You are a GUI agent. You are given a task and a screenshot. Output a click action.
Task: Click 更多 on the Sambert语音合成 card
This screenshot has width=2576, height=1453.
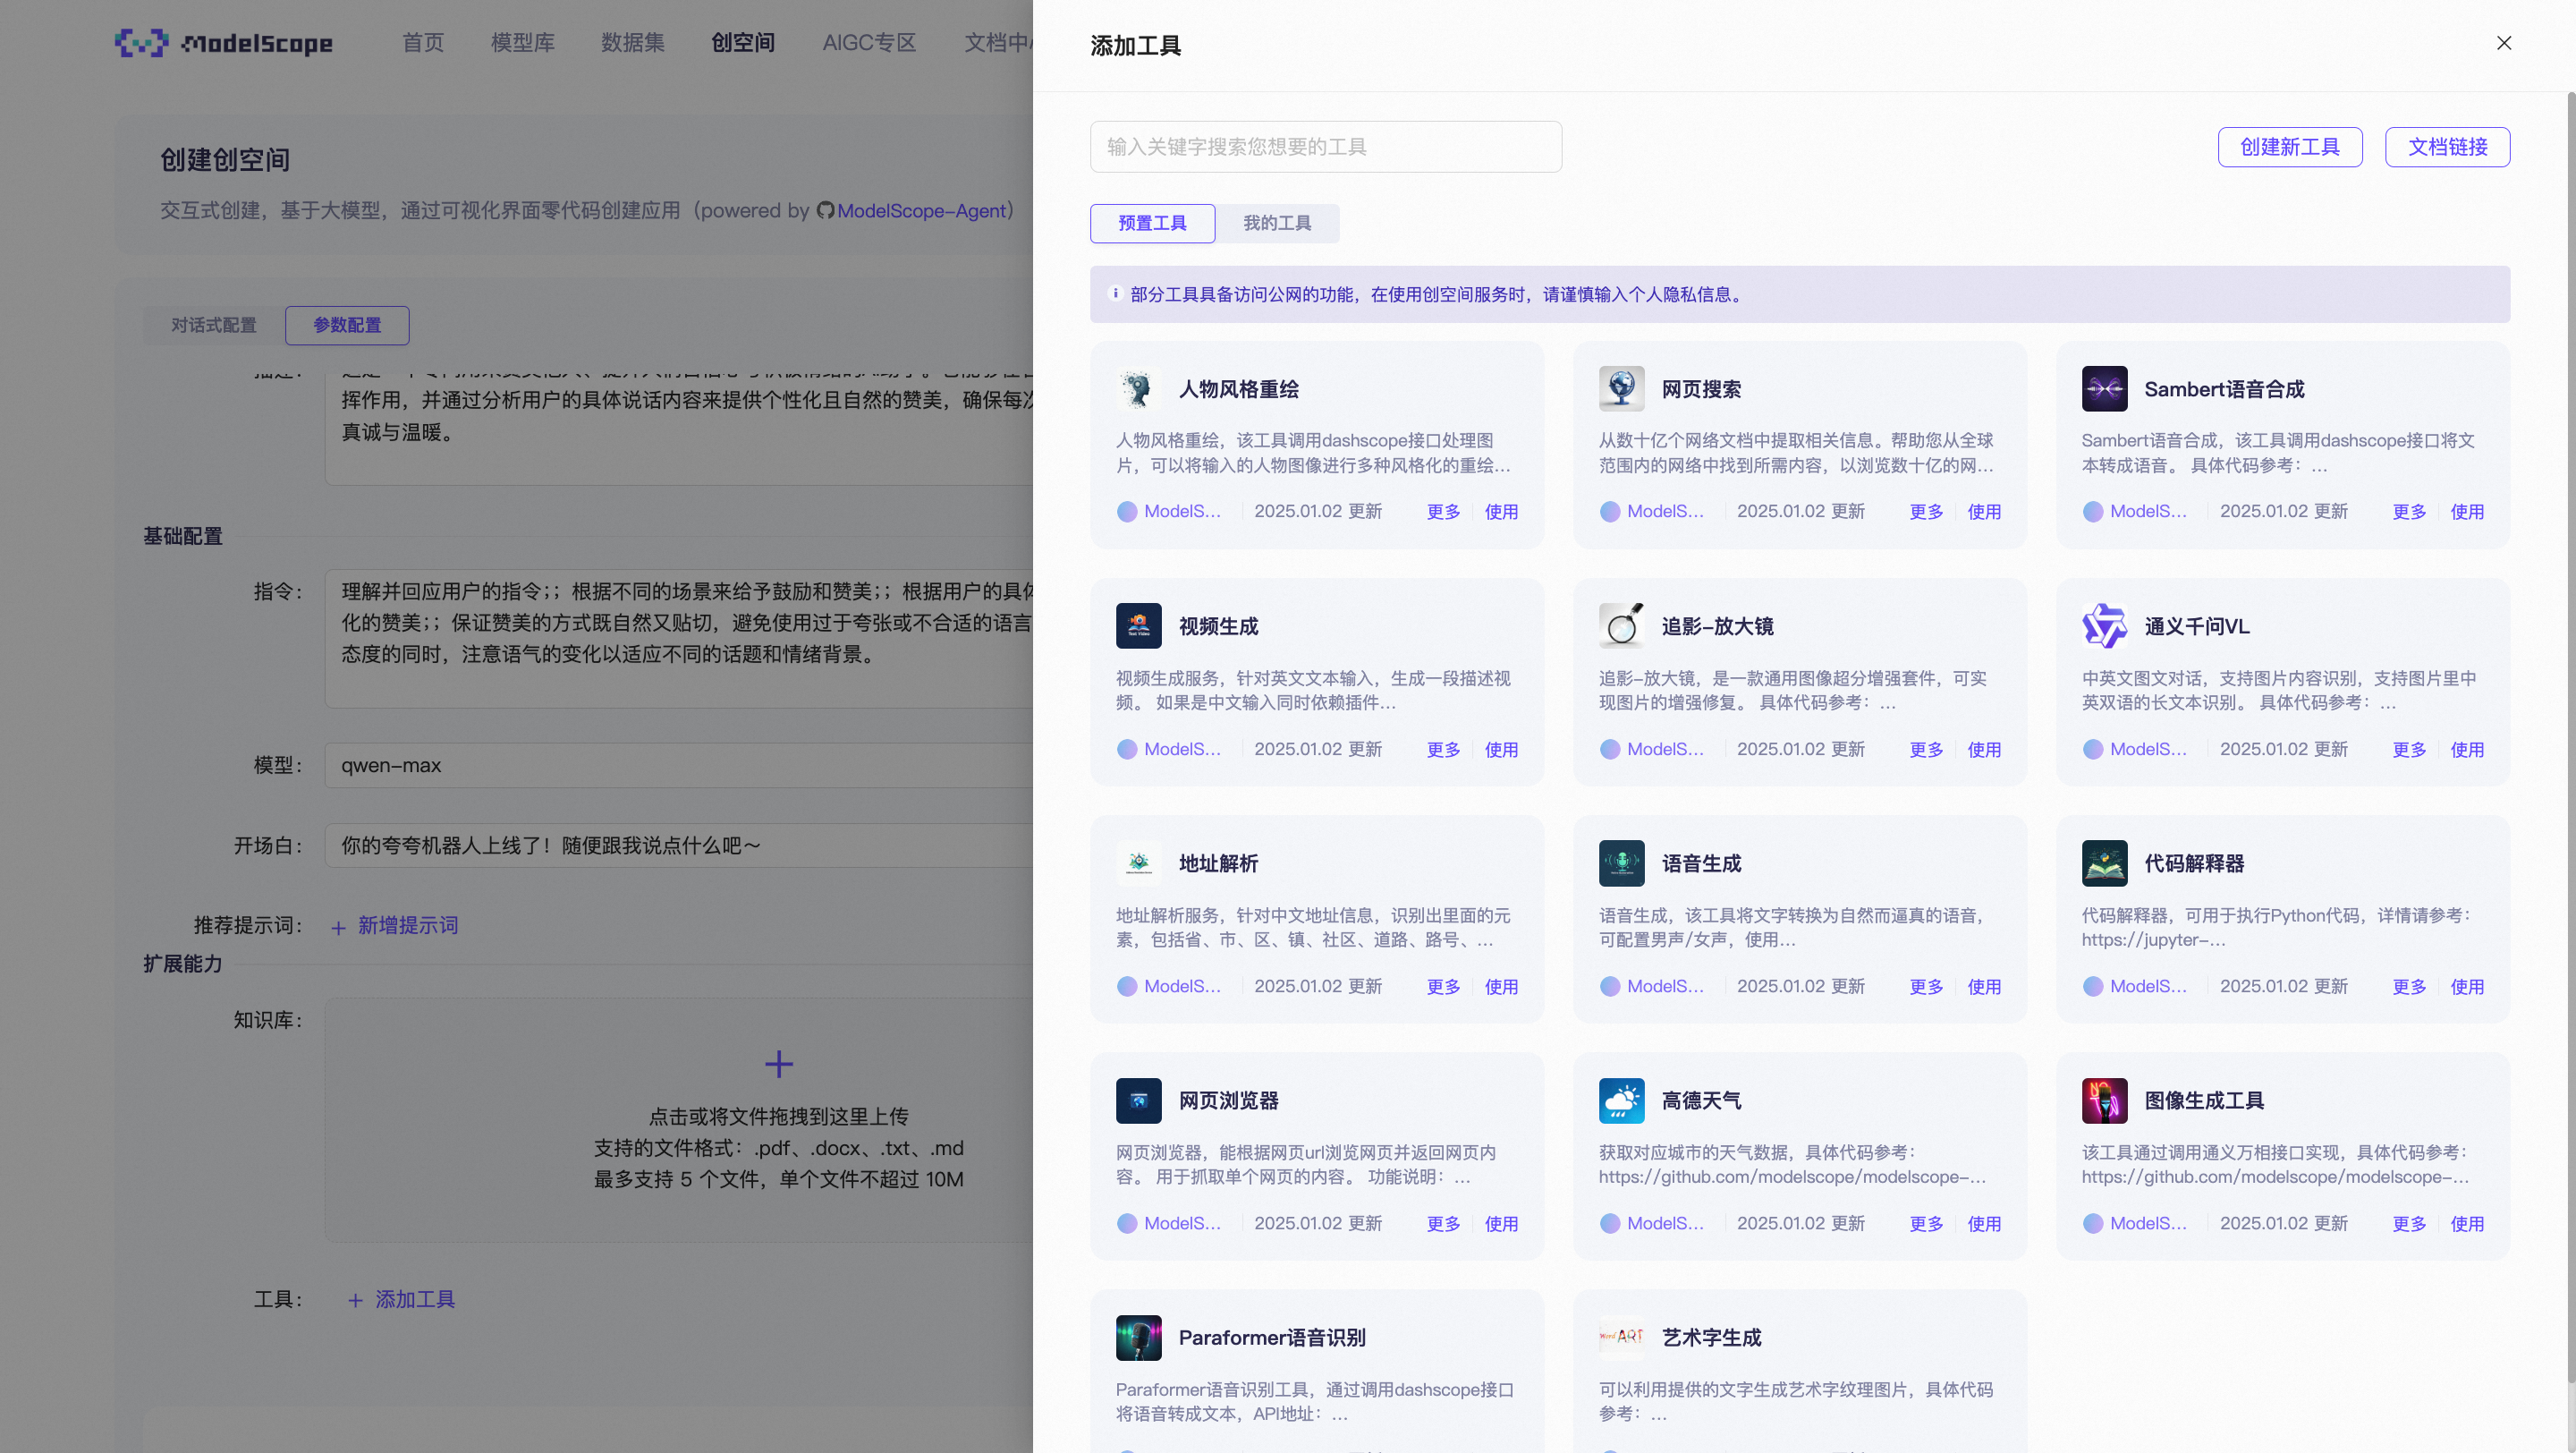2409,512
